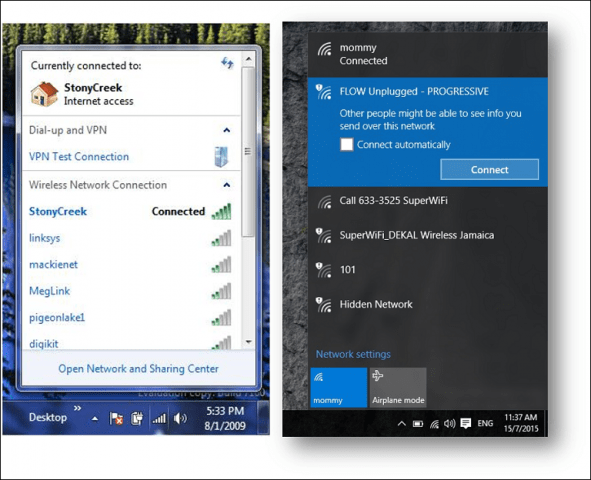Image resolution: width=591 pixels, height=480 pixels.
Task: Select the linksys wireless network
Action: pos(130,238)
